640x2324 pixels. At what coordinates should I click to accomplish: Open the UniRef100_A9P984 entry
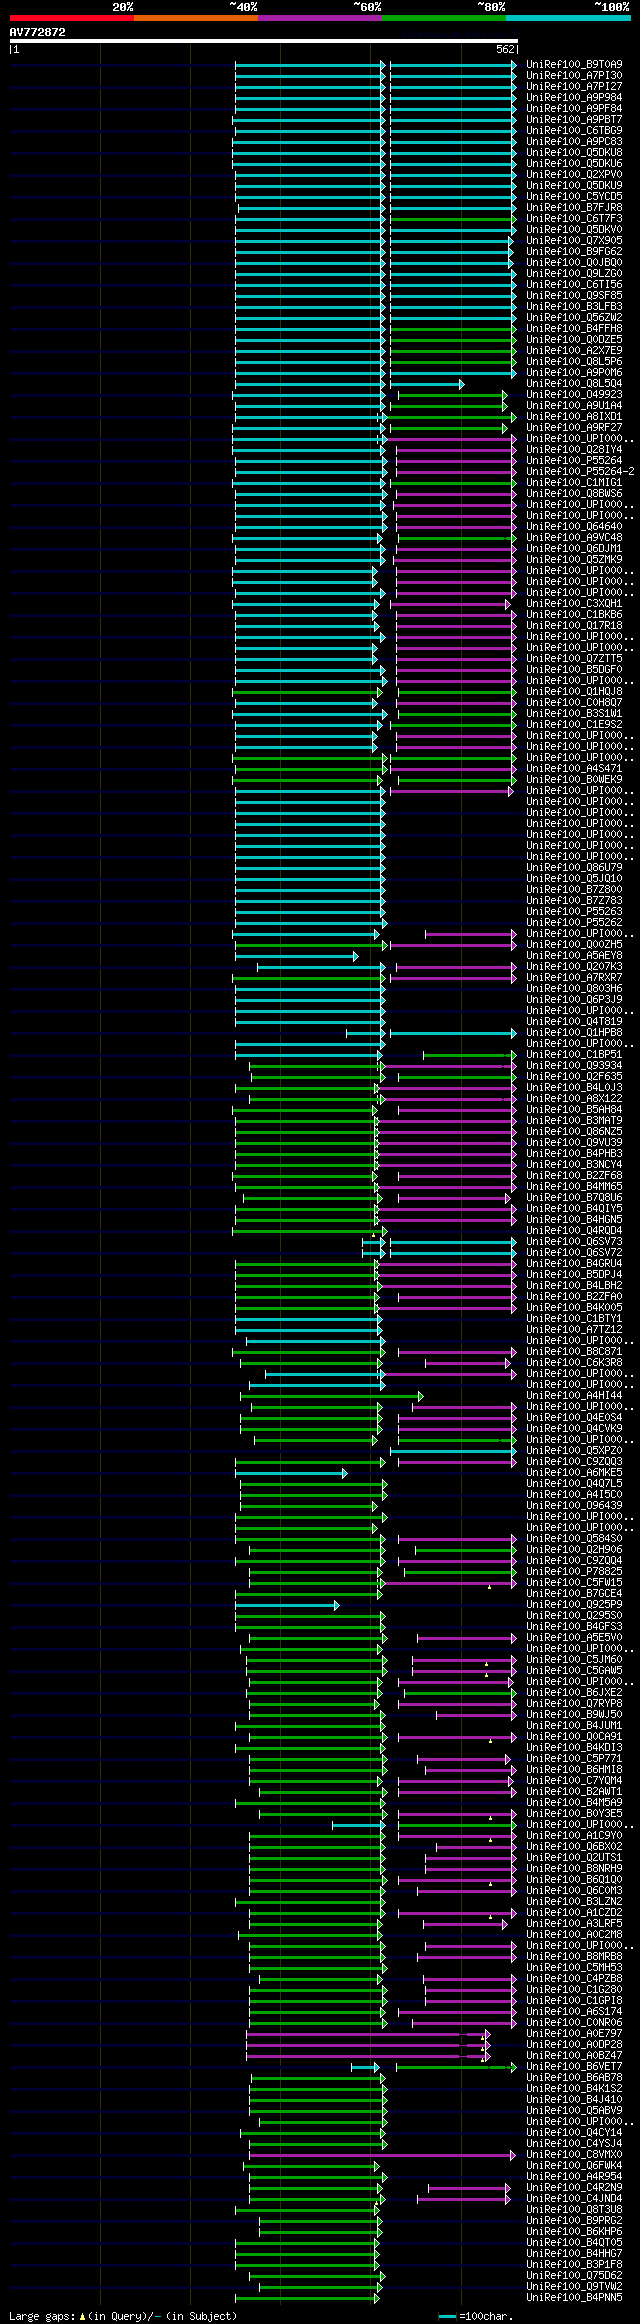click(x=574, y=97)
